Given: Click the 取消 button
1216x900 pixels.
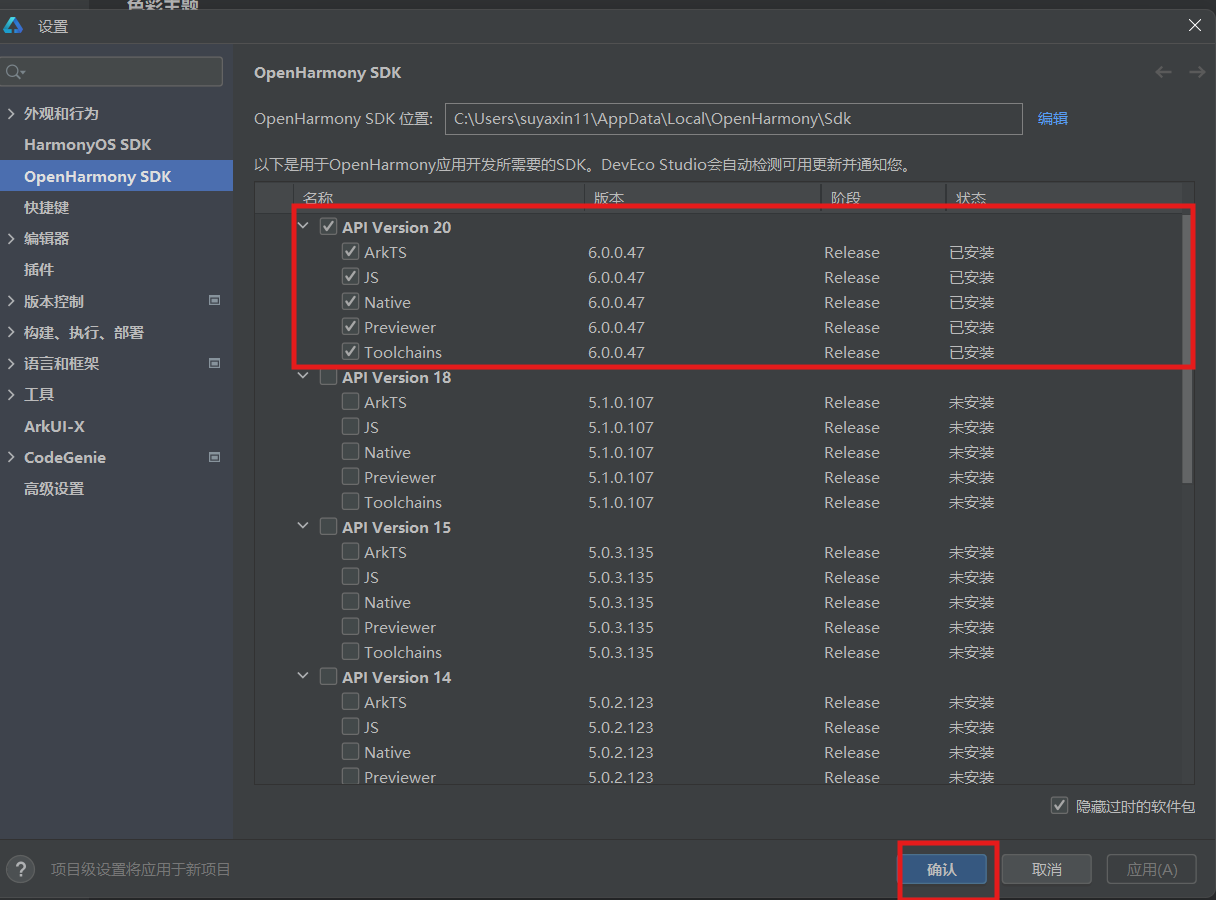Looking at the screenshot, I should click(x=1047, y=869).
